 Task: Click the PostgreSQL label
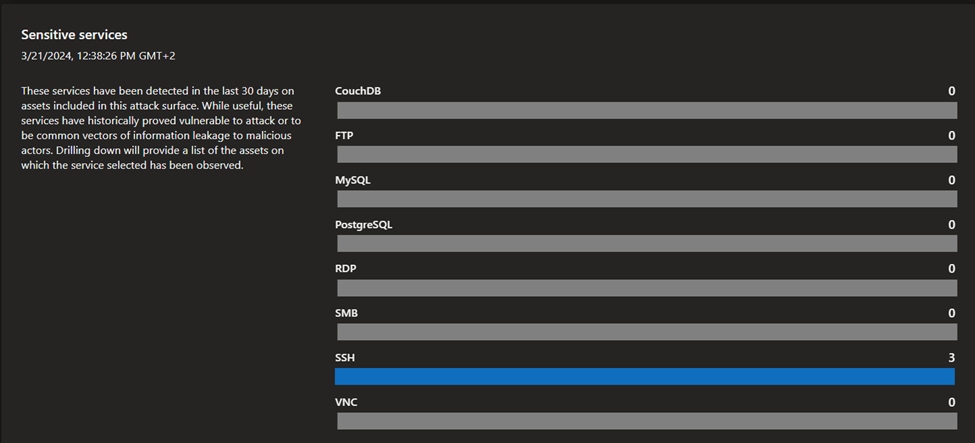pyautogui.click(x=363, y=225)
